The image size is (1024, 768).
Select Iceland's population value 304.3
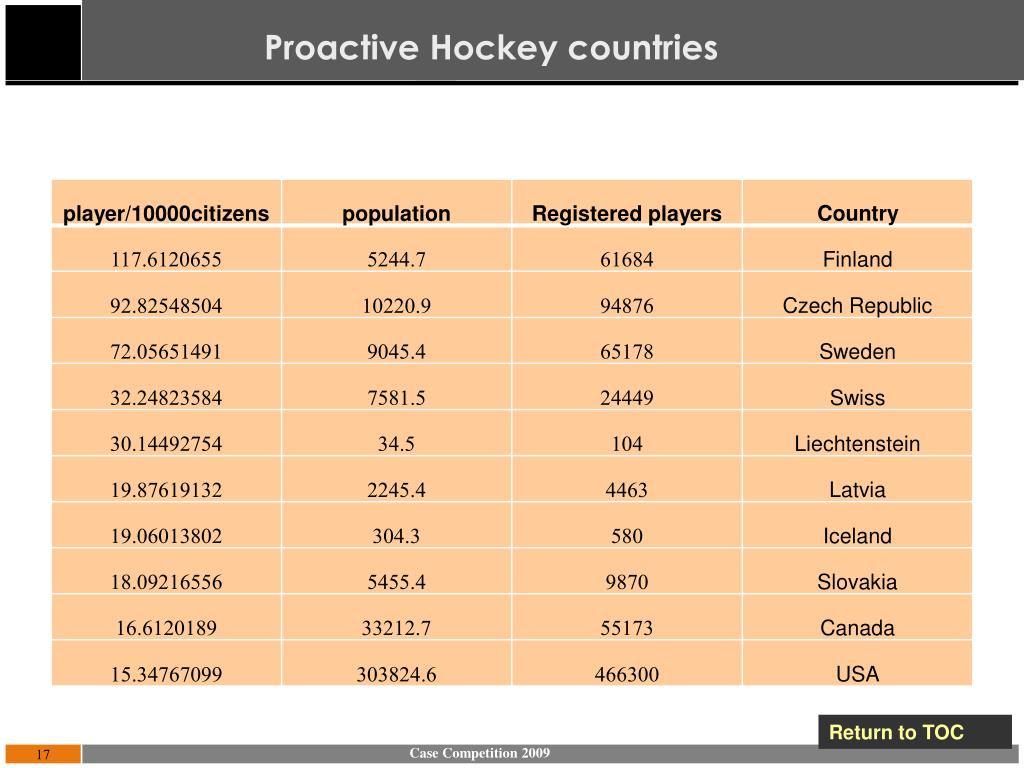[x=396, y=536]
